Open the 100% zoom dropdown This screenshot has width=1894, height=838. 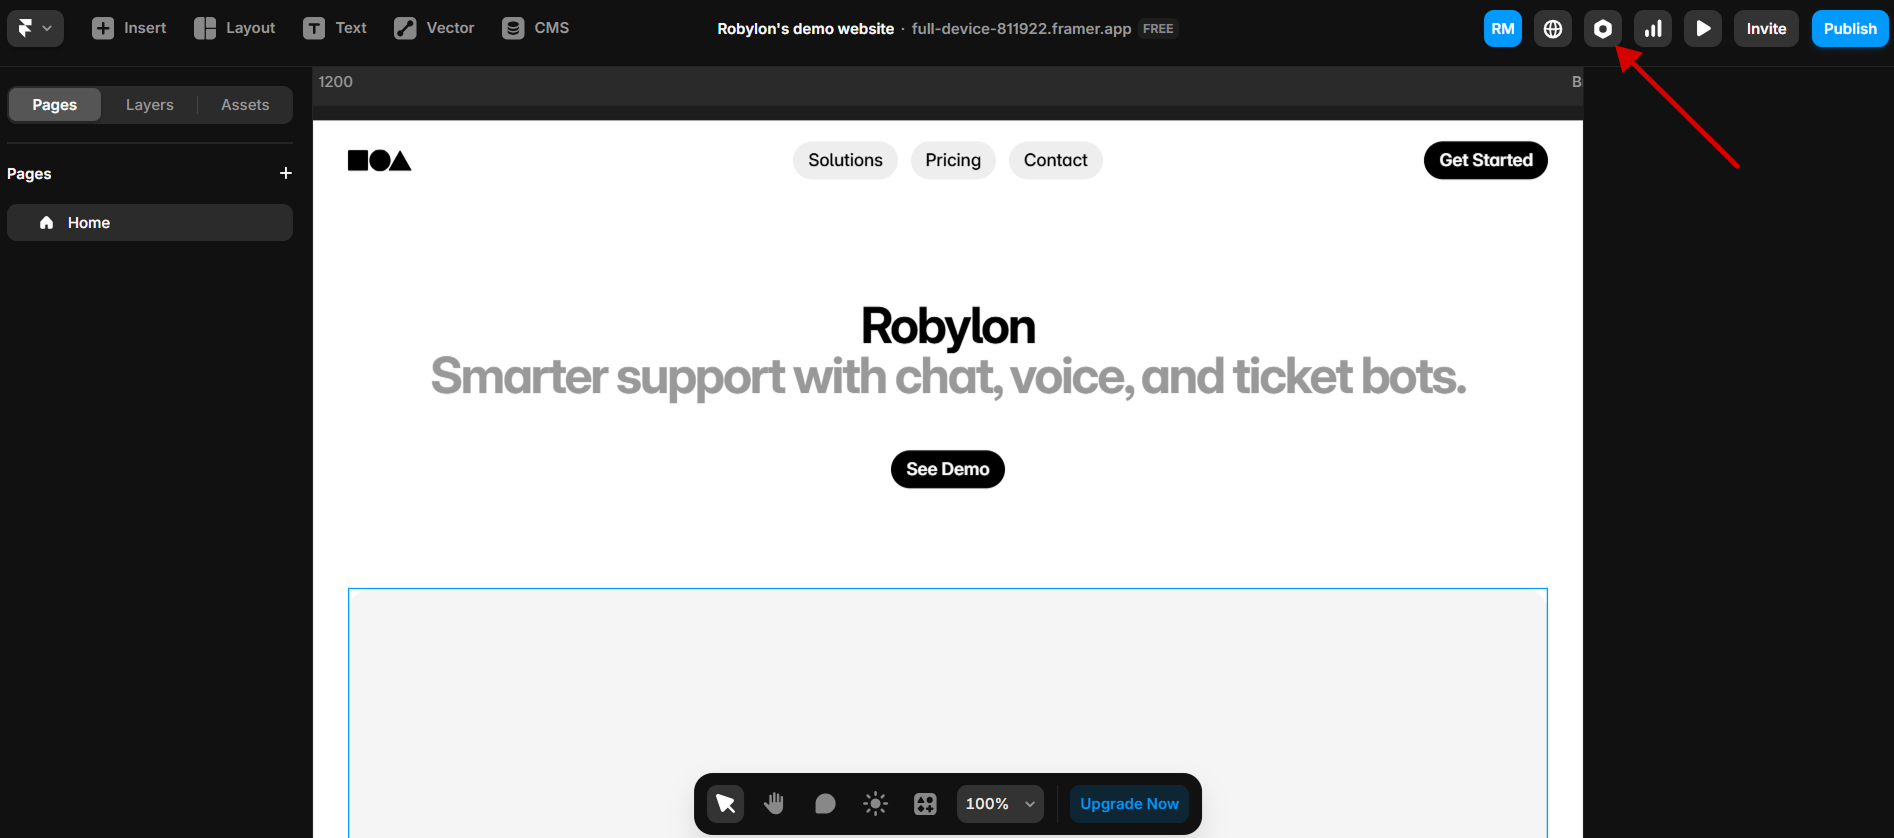pyautogui.click(x=1000, y=804)
